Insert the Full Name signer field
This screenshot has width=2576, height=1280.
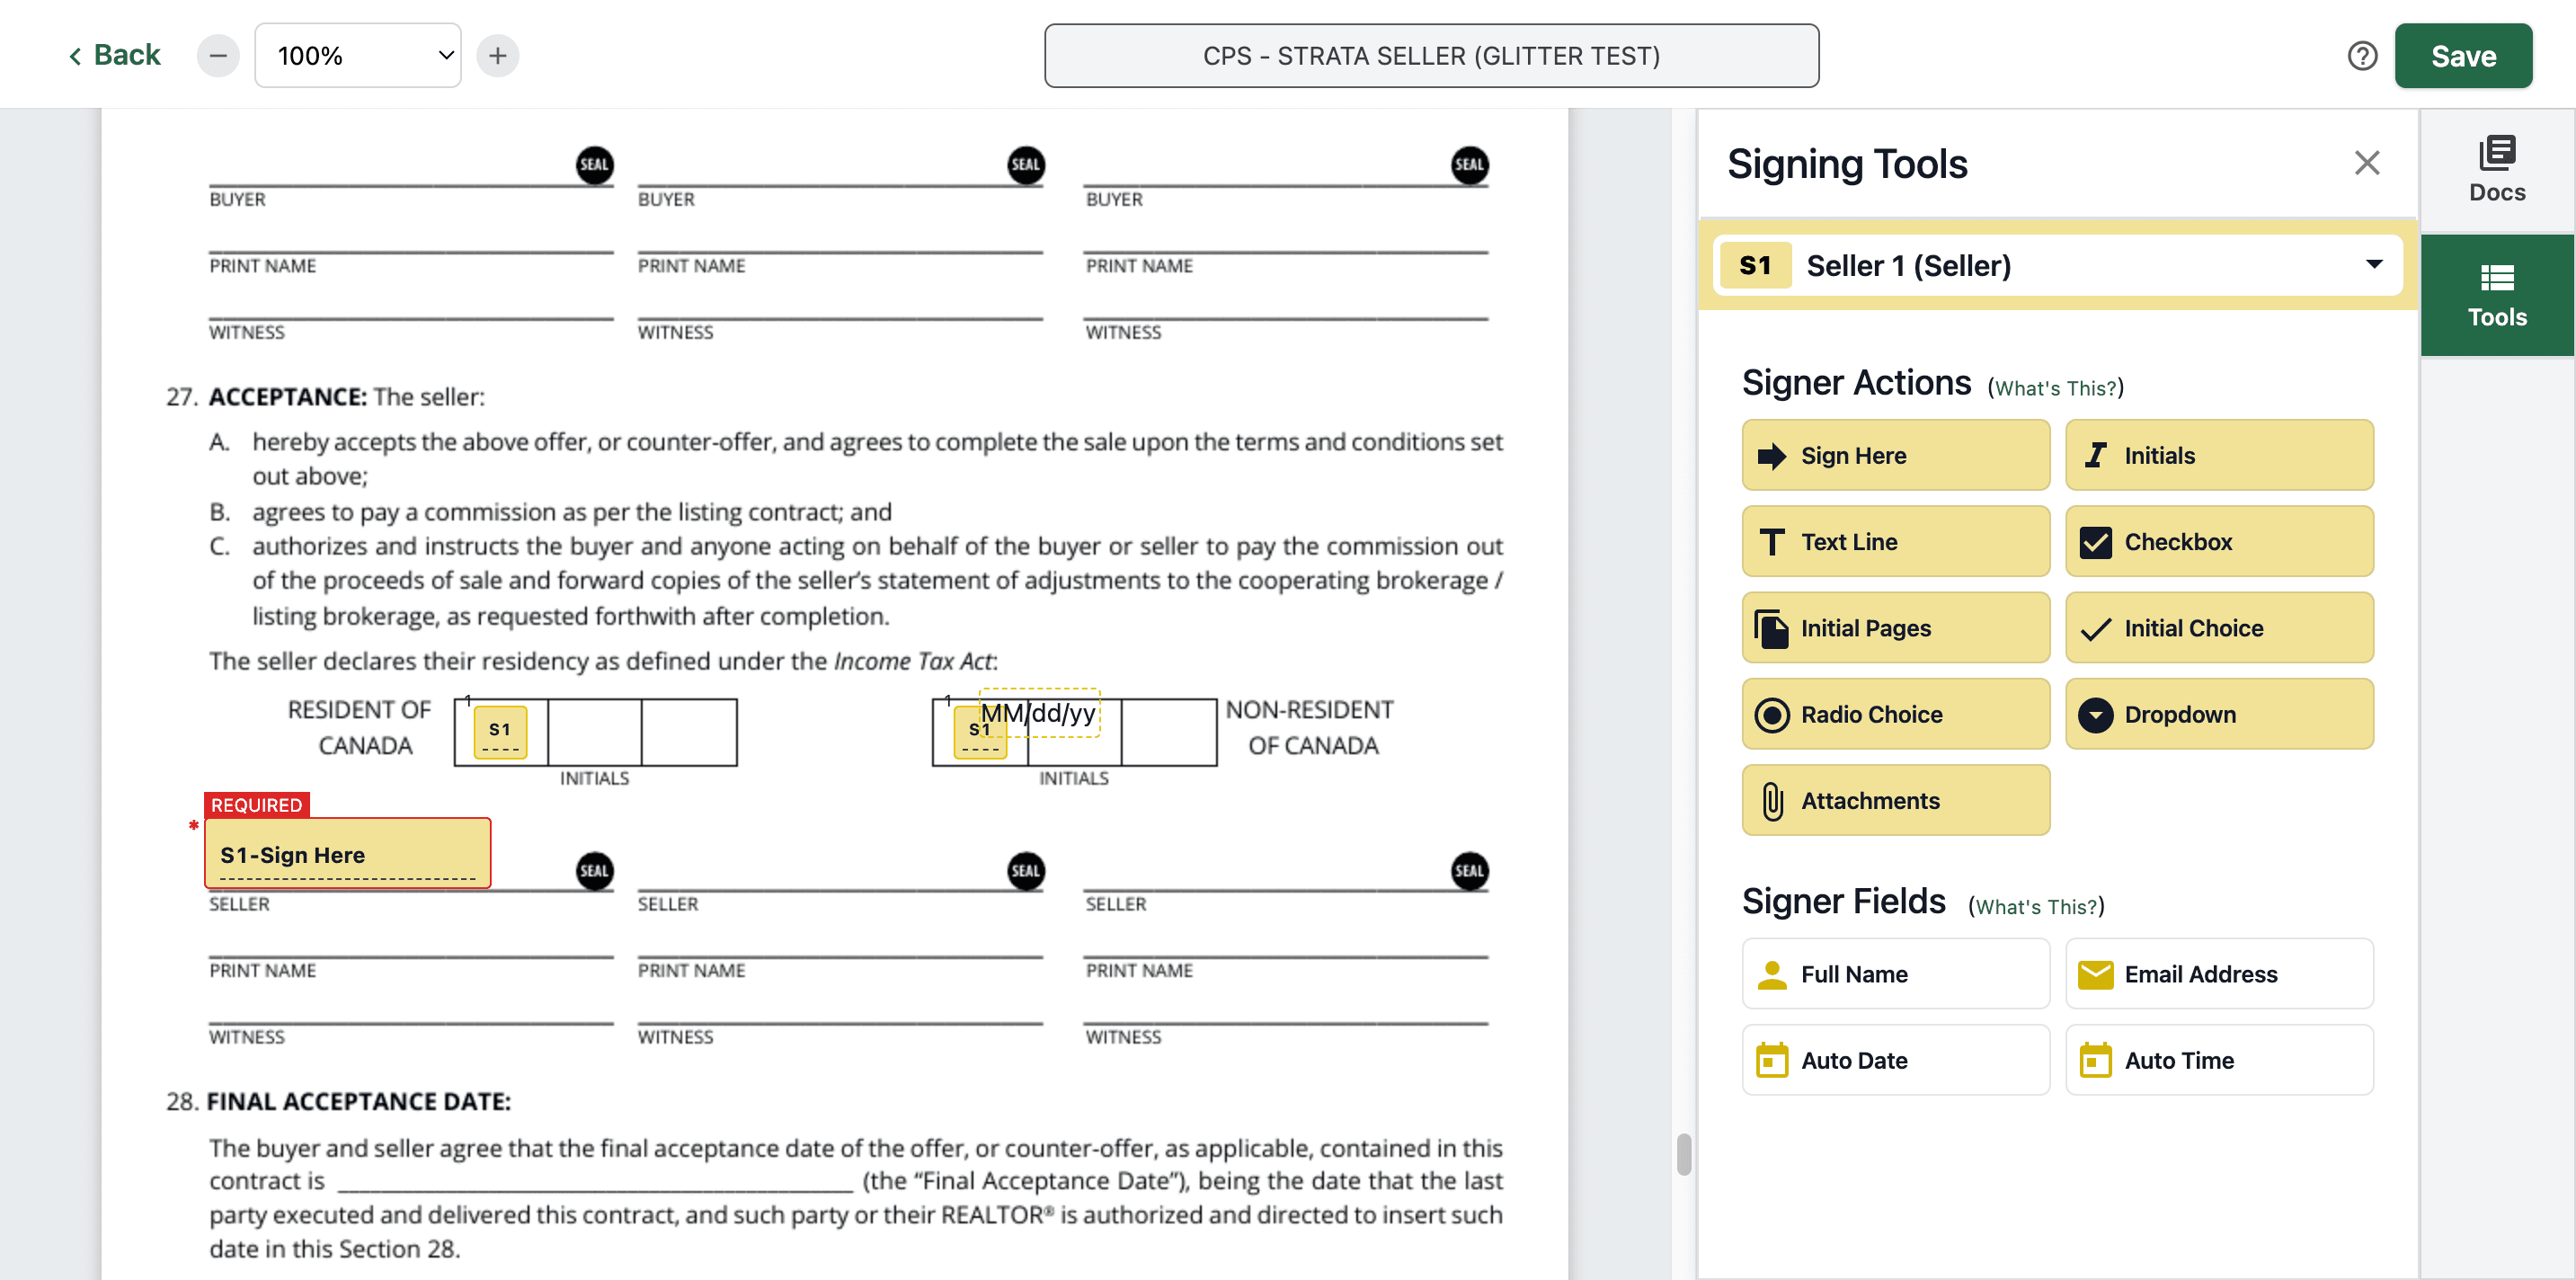[x=1895, y=974]
